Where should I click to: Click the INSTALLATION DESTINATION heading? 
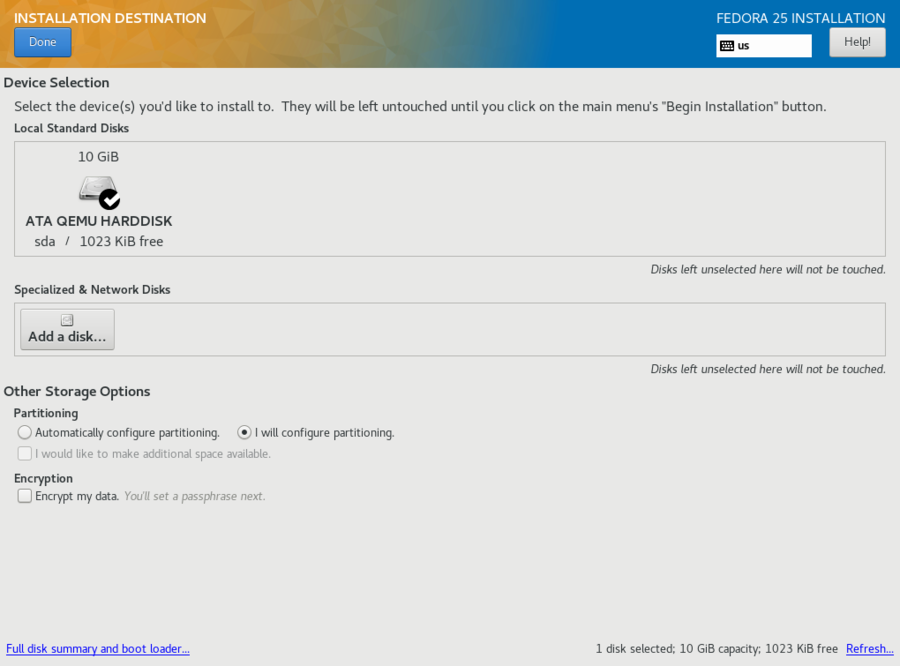(110, 18)
